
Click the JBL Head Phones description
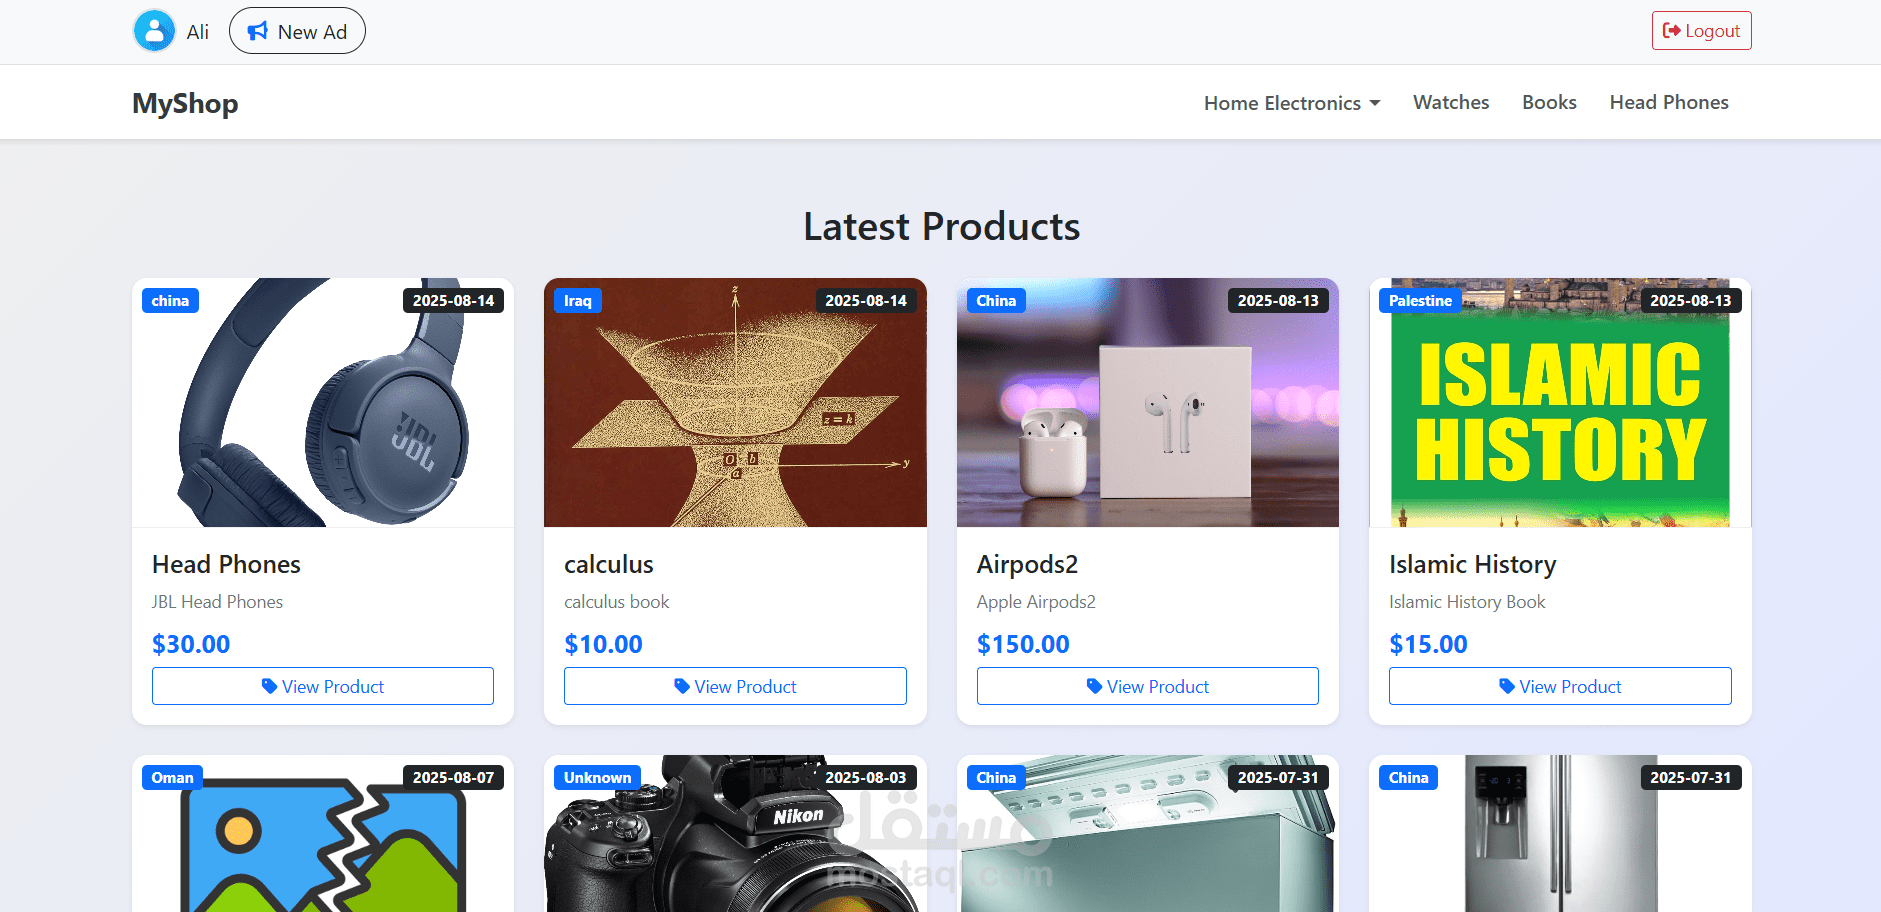[217, 602]
